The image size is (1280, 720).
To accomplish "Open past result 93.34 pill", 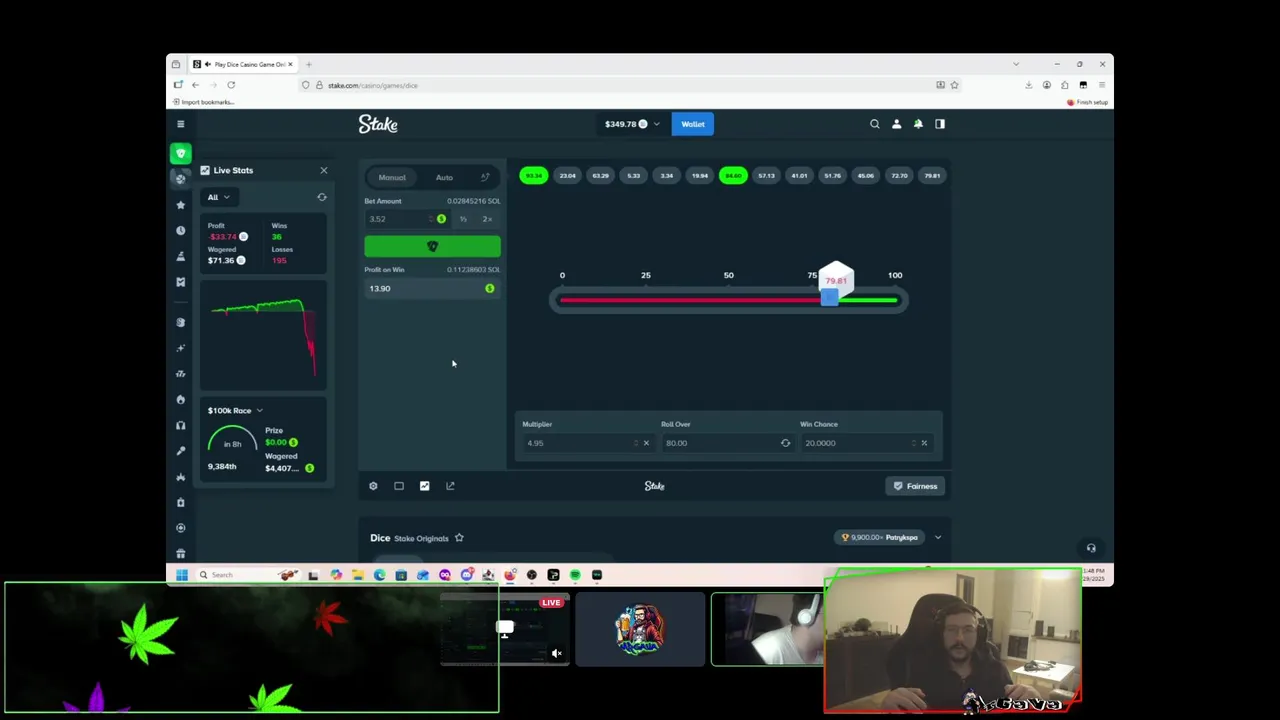I will (534, 176).
